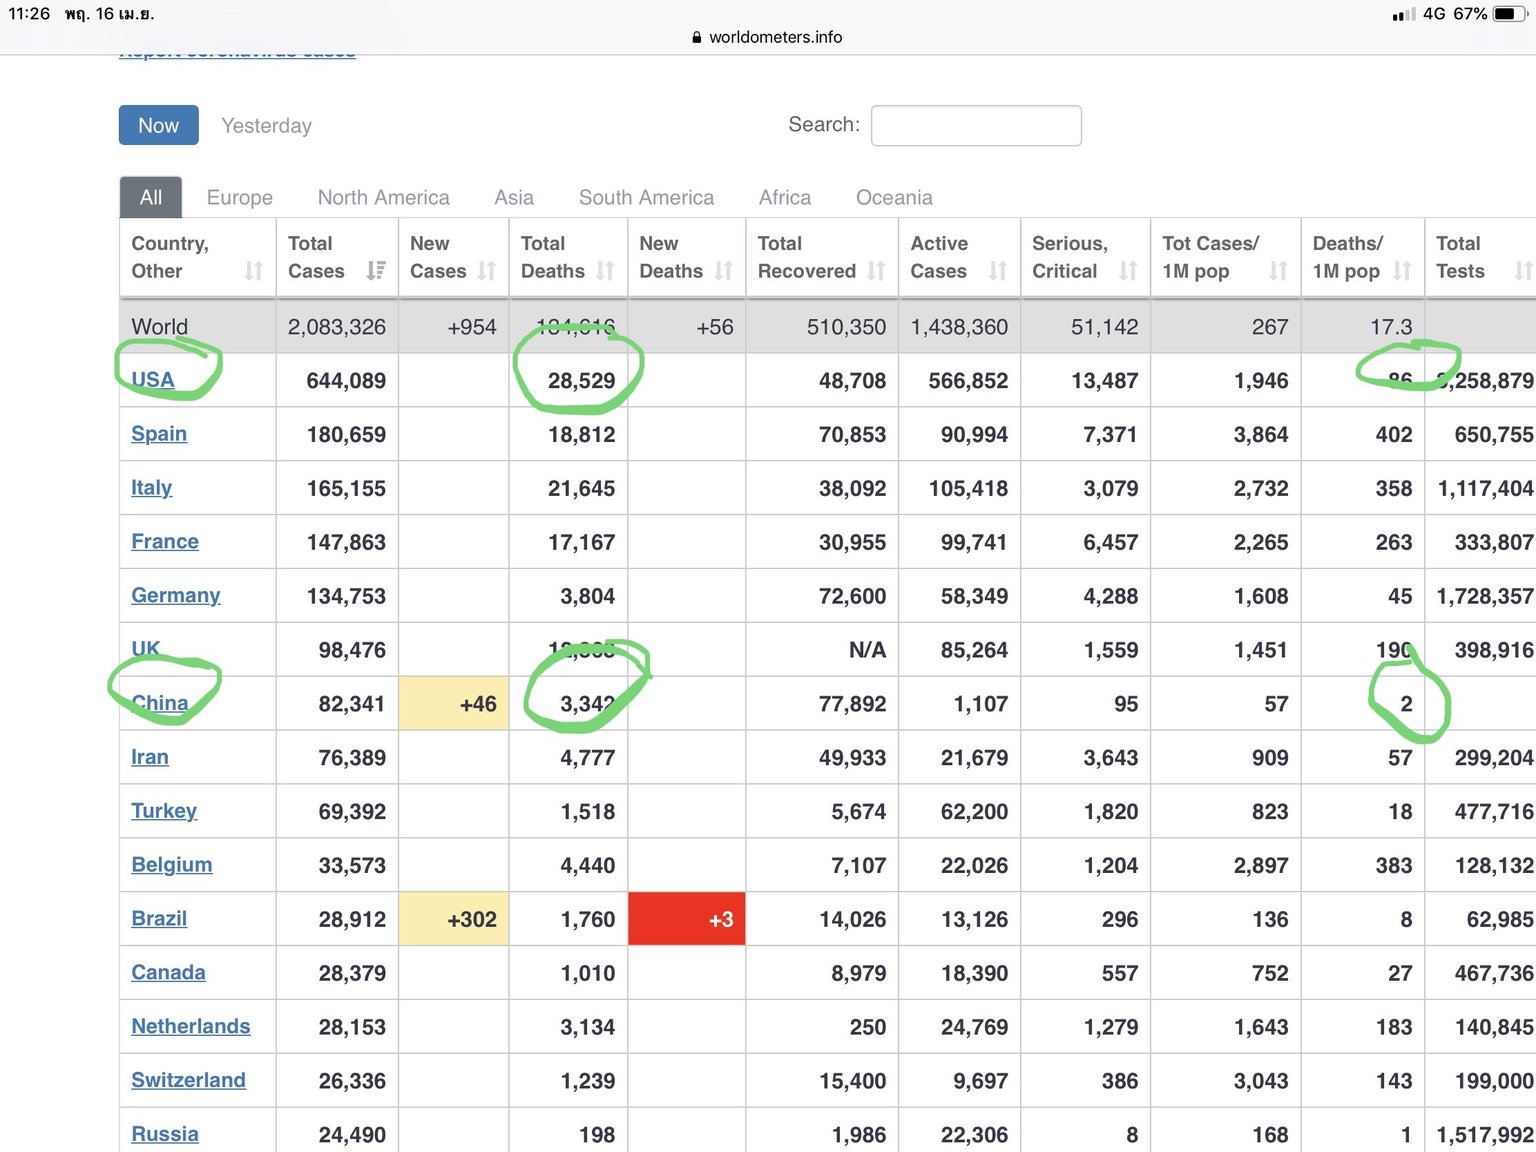Switch to the Europe tab
Image resolution: width=1536 pixels, height=1152 pixels.
pos(240,197)
